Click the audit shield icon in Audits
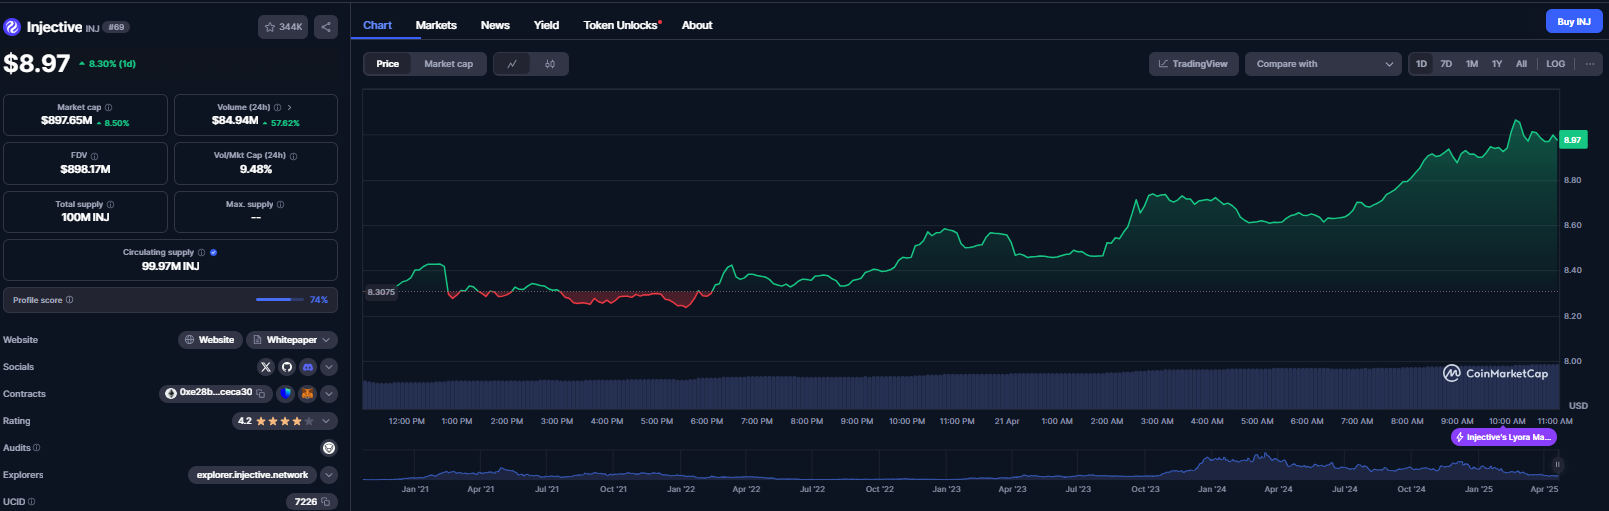This screenshot has height=511, width=1609. tap(329, 448)
